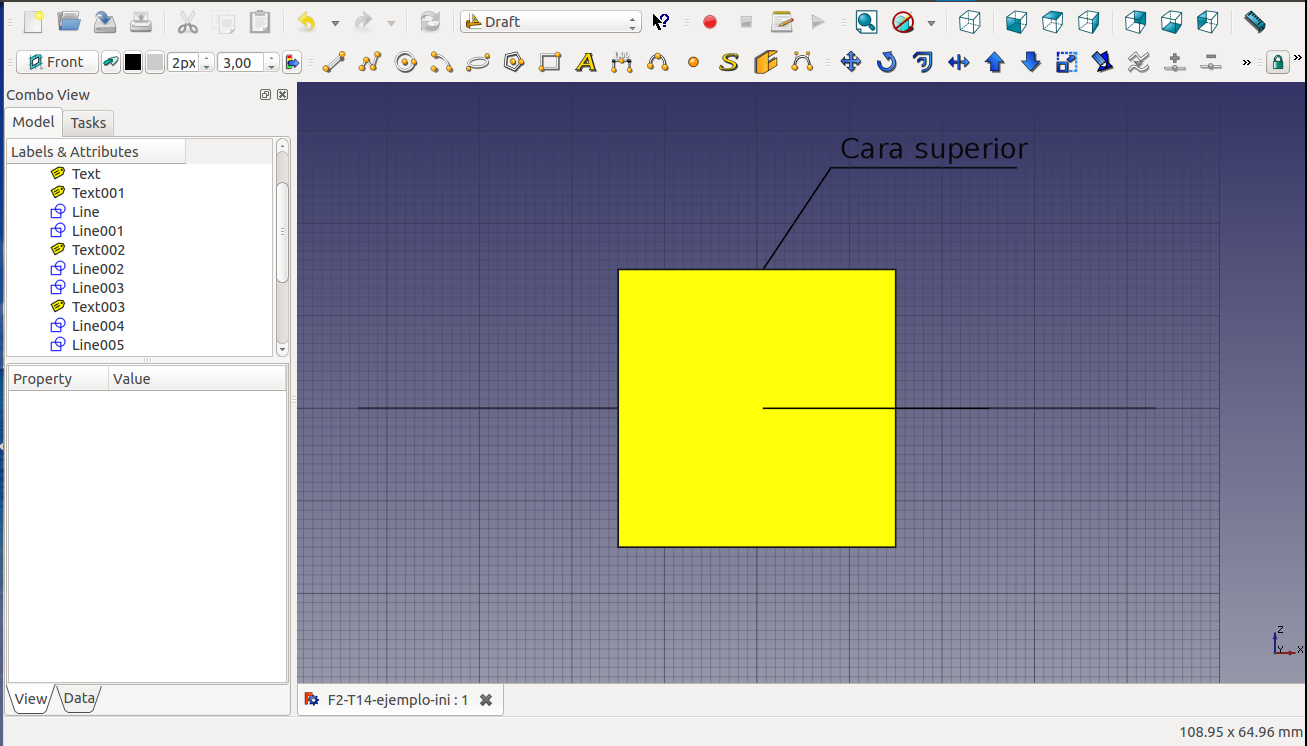Select the Rectangle drawing tool
This screenshot has width=1307, height=746.
point(550,63)
